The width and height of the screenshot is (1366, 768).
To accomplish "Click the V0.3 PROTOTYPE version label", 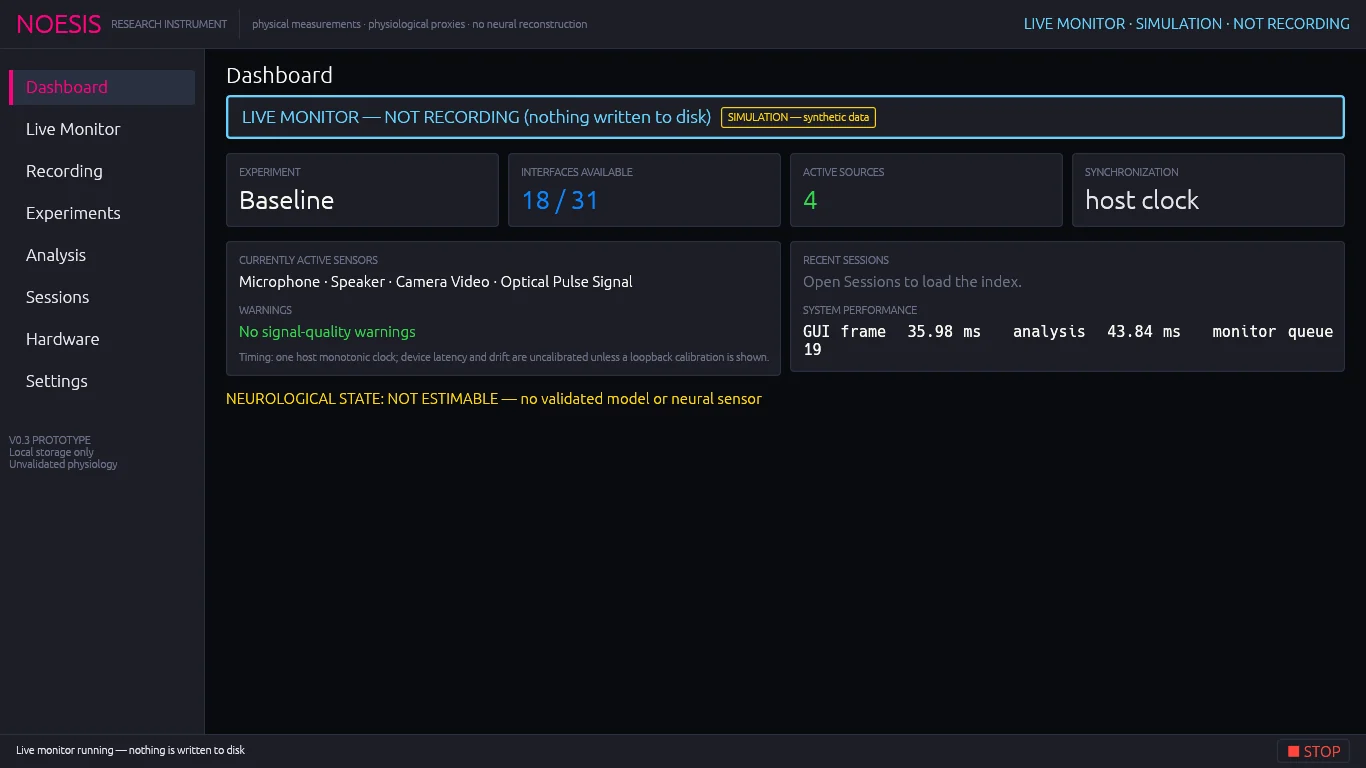I will pyautogui.click(x=50, y=440).
